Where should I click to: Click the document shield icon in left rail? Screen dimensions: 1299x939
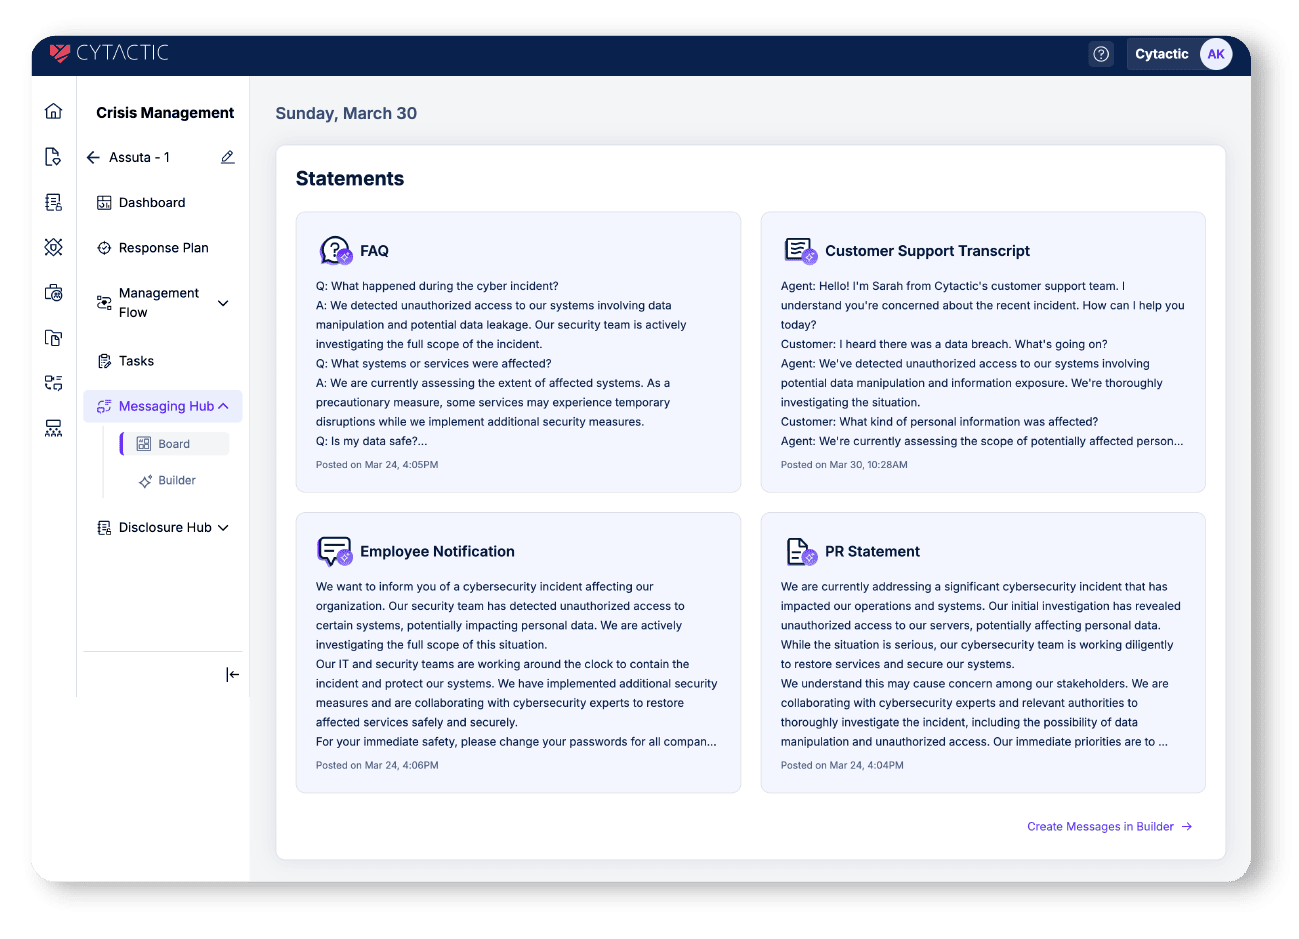tap(54, 157)
